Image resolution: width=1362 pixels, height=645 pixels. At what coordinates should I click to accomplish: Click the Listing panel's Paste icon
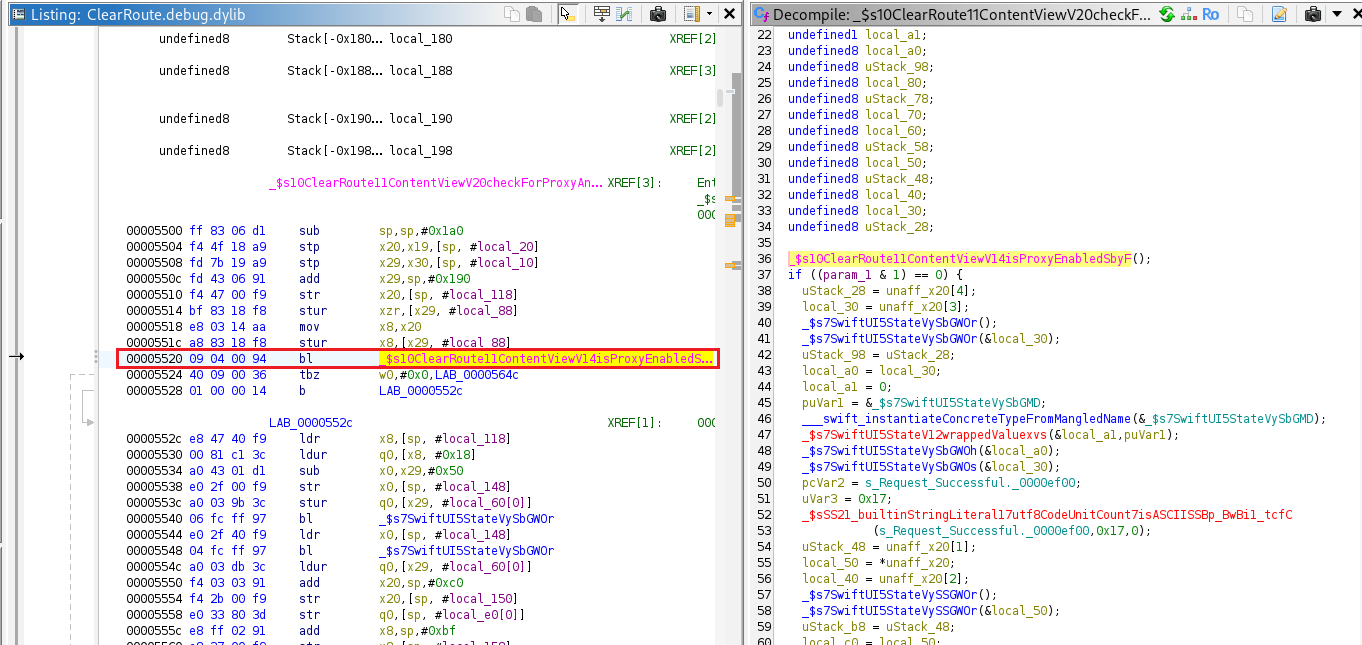[x=534, y=14]
